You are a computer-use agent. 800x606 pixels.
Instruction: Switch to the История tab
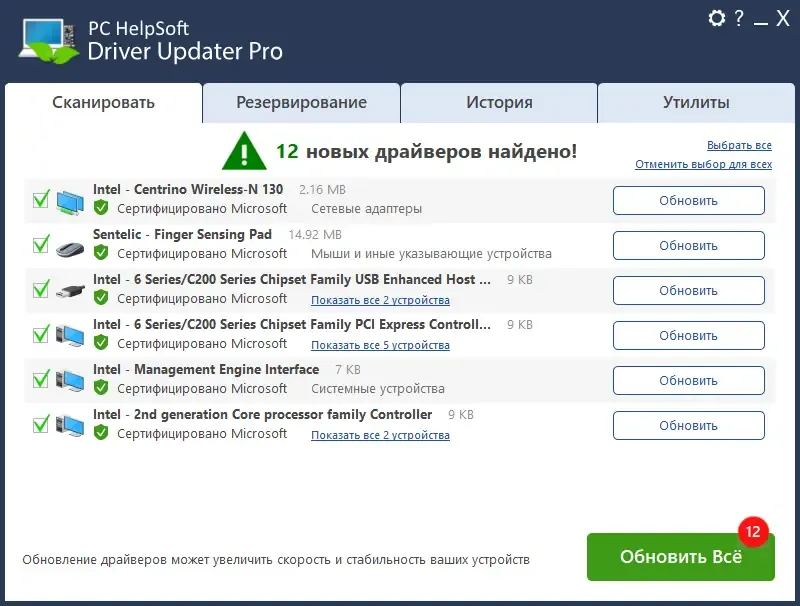pos(498,102)
